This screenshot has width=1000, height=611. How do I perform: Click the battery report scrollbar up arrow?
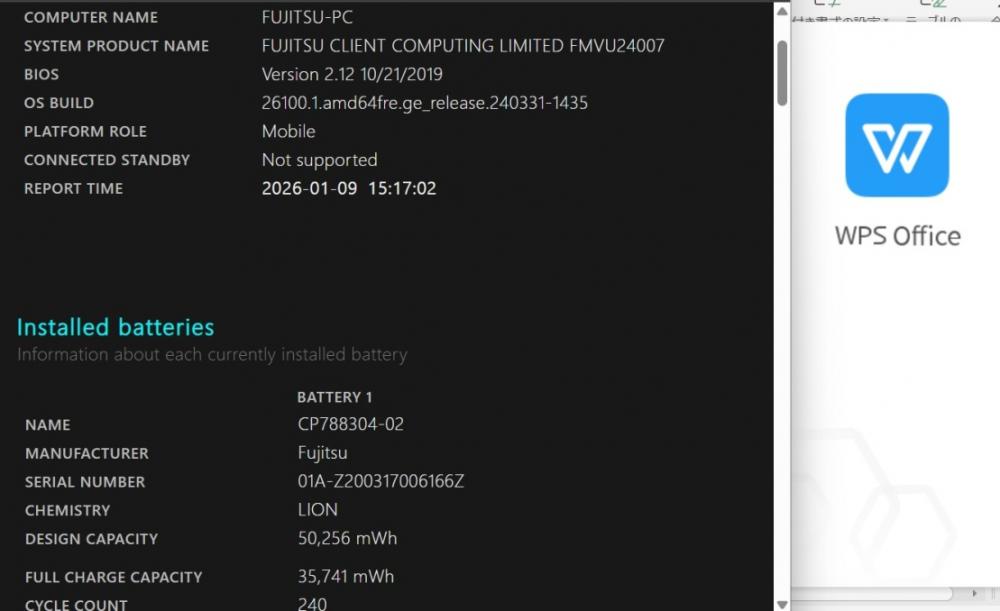[782, 11]
